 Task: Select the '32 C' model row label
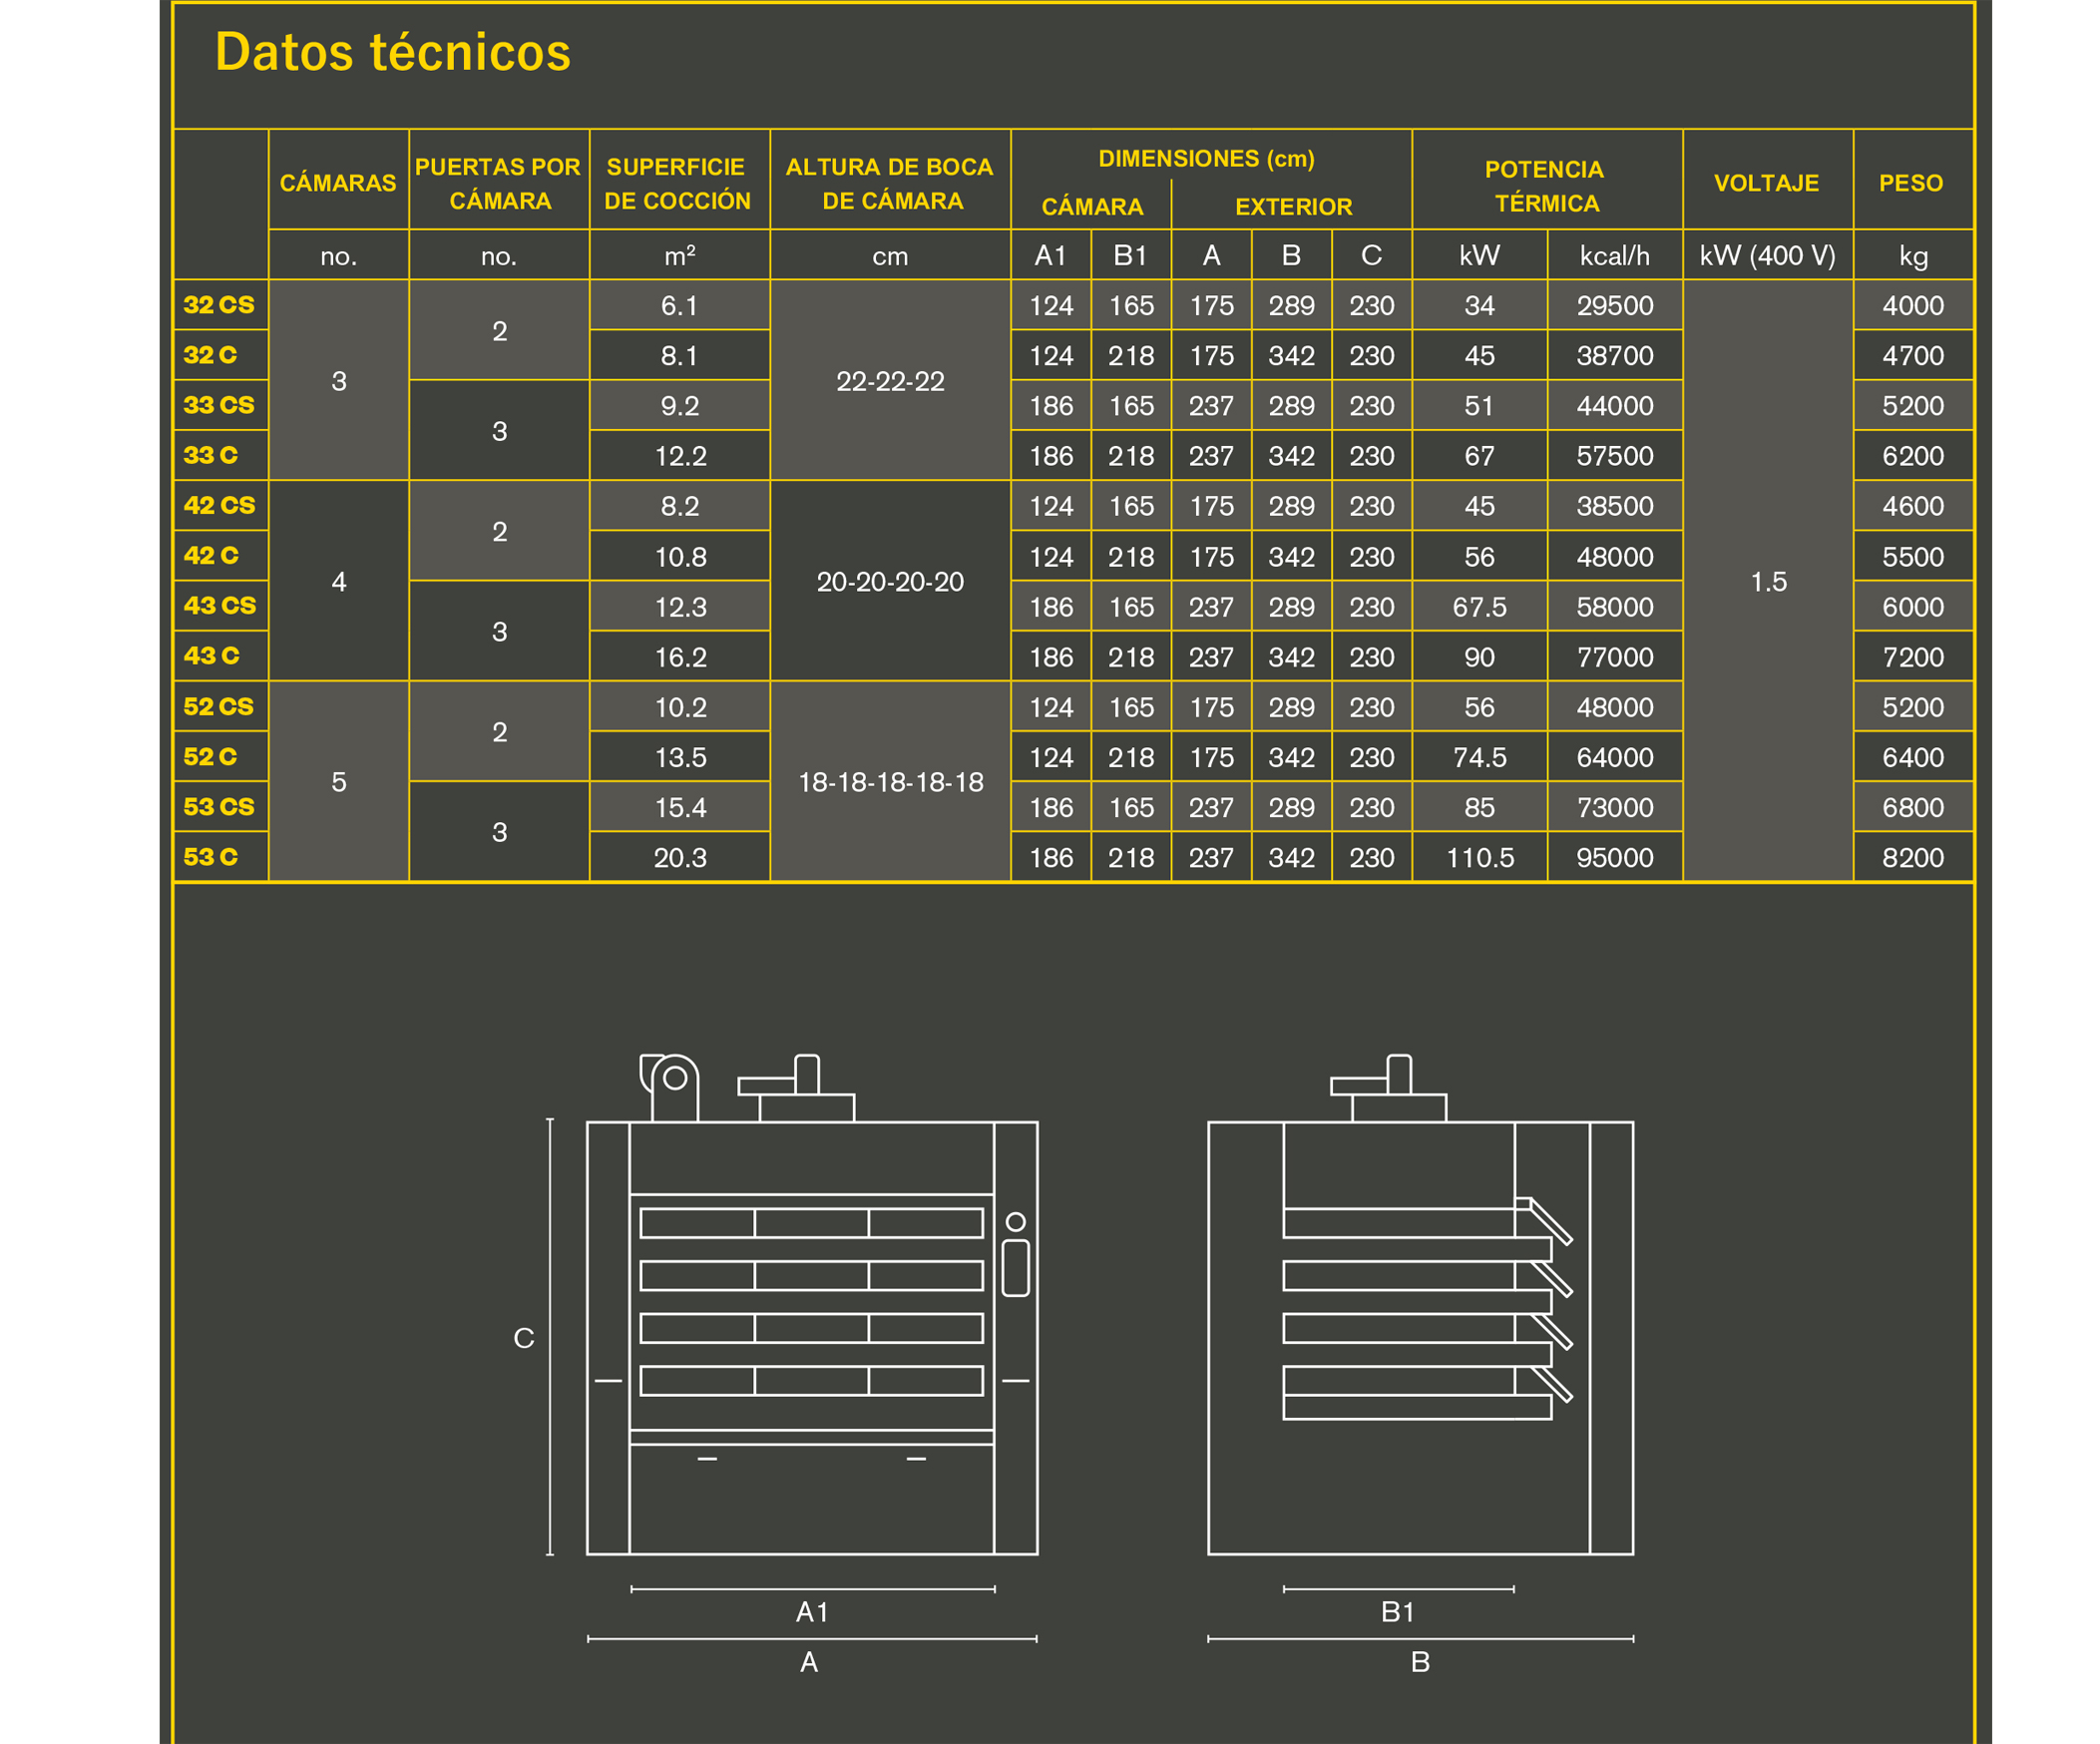click(x=210, y=355)
